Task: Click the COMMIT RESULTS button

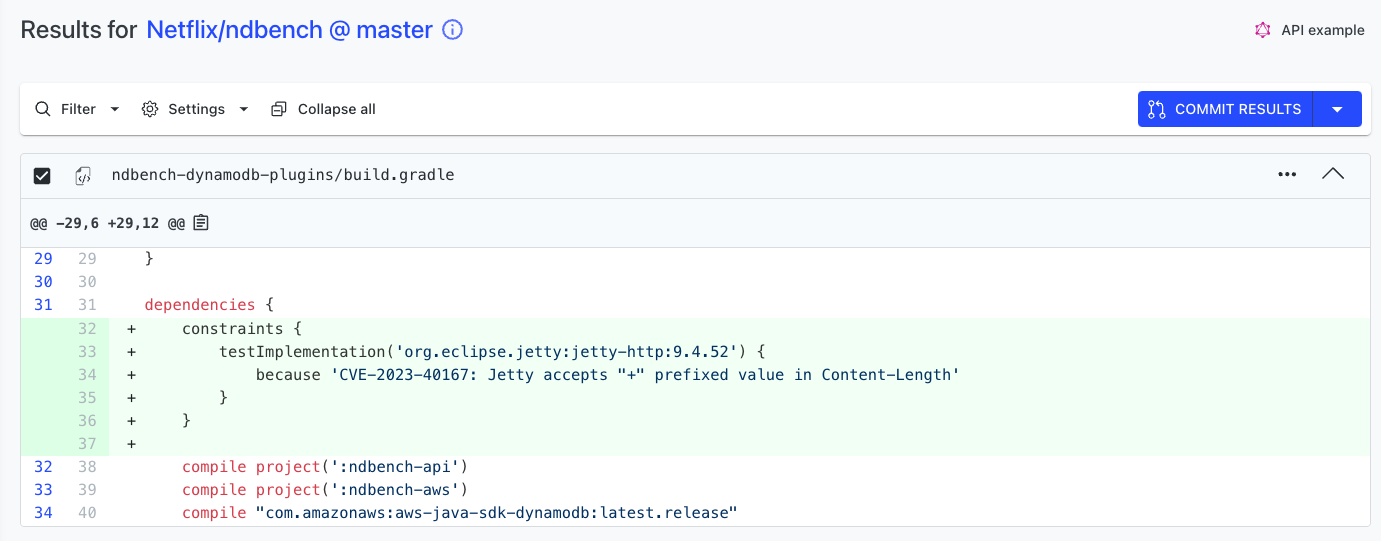Action: pyautogui.click(x=1225, y=109)
